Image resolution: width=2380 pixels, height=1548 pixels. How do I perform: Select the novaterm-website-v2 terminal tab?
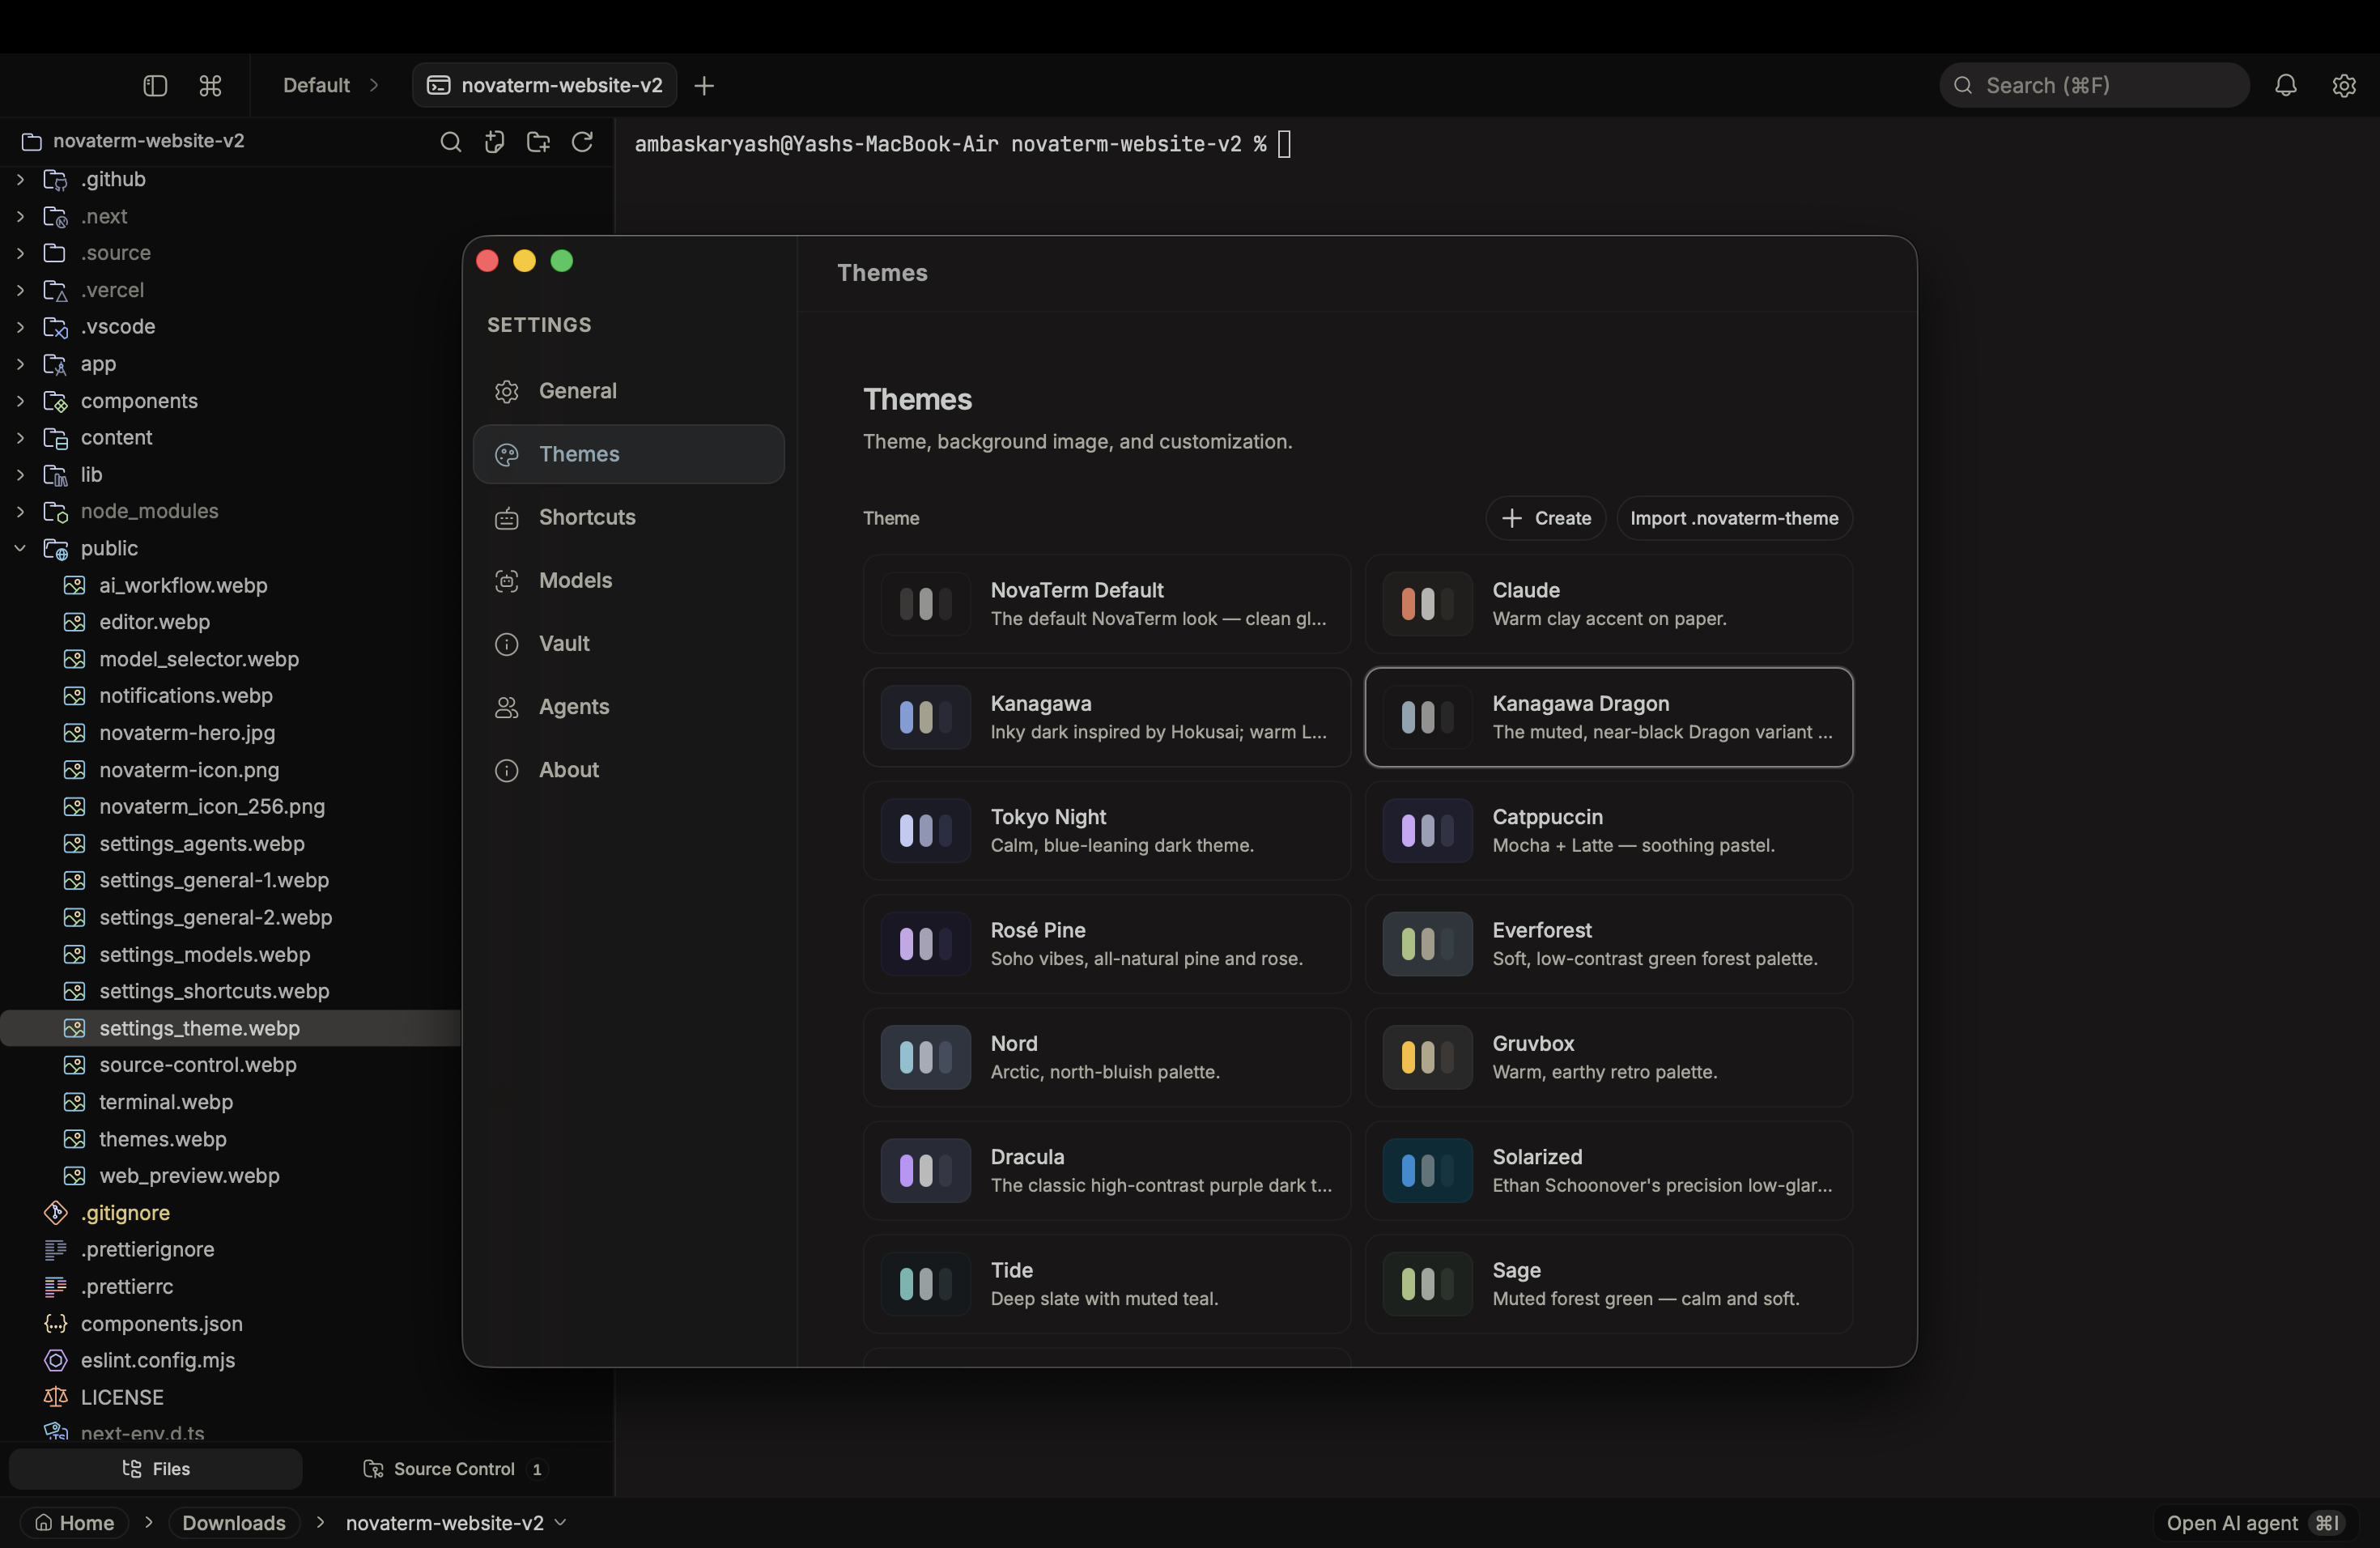point(545,85)
